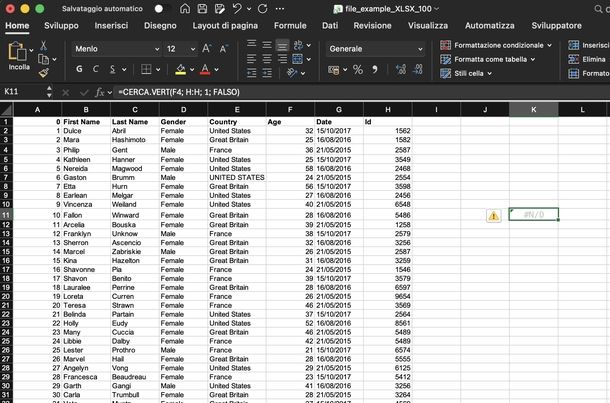Switch to the Sviluppo tab
This screenshot has height=403, width=610.
click(61, 26)
